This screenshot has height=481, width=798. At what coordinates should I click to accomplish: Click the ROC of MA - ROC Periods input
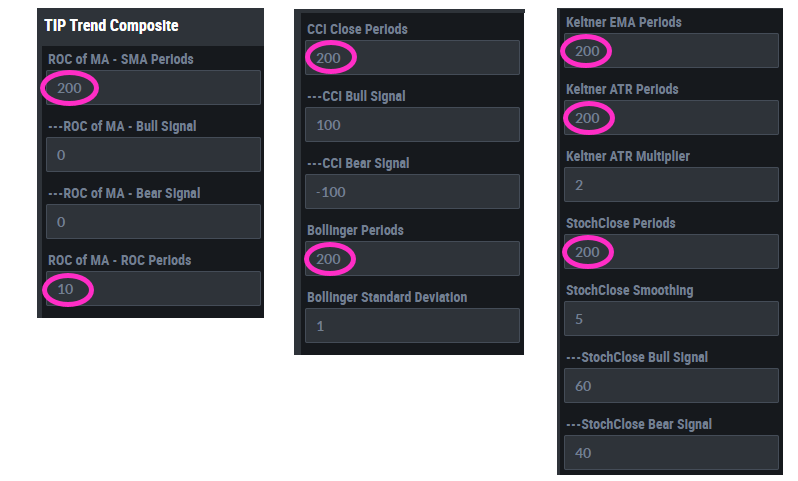pos(153,289)
